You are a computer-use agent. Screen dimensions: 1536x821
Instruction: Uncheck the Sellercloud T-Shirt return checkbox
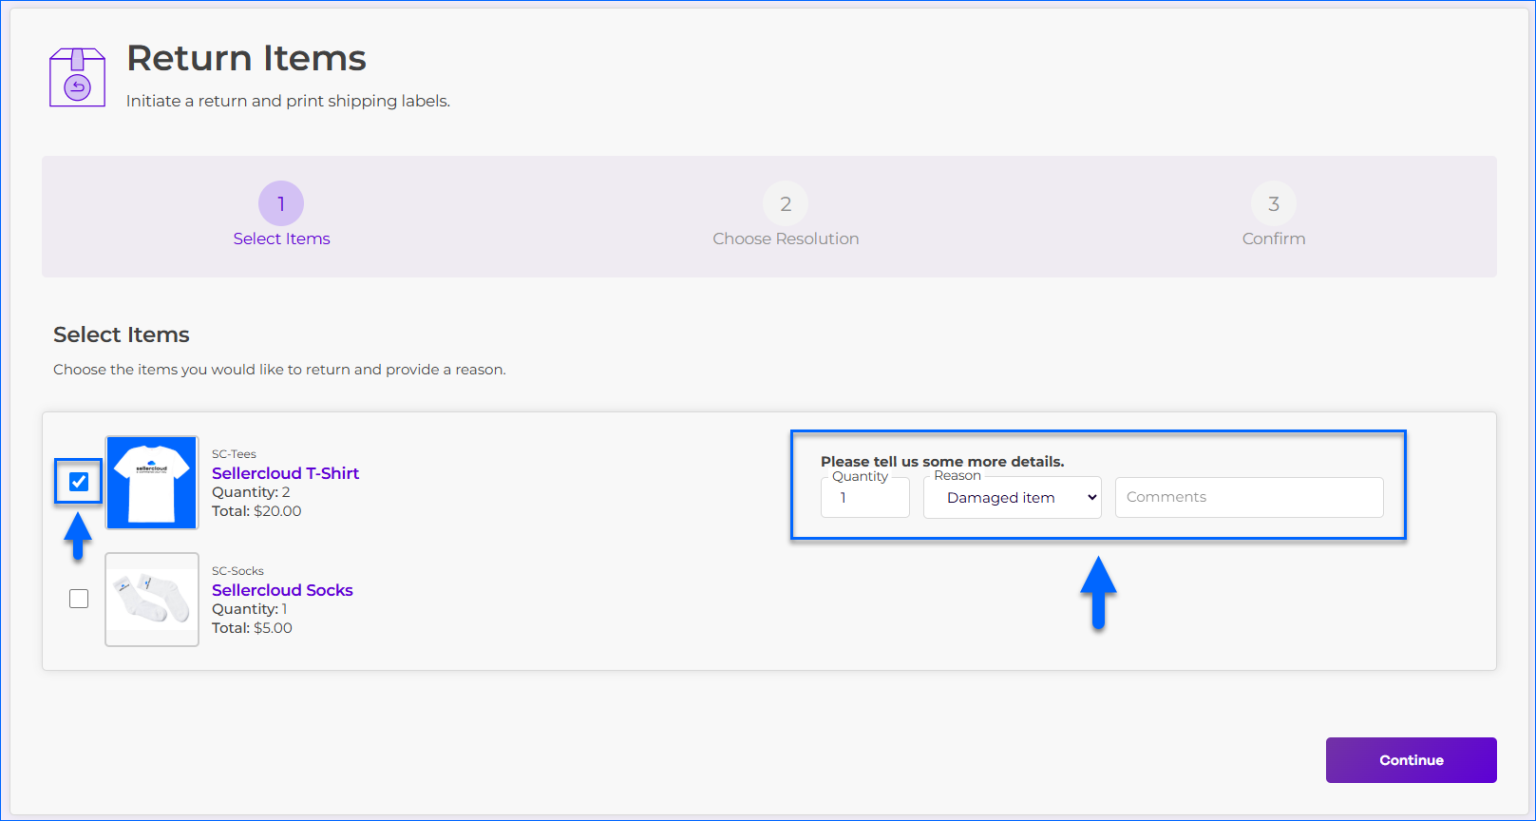78,481
